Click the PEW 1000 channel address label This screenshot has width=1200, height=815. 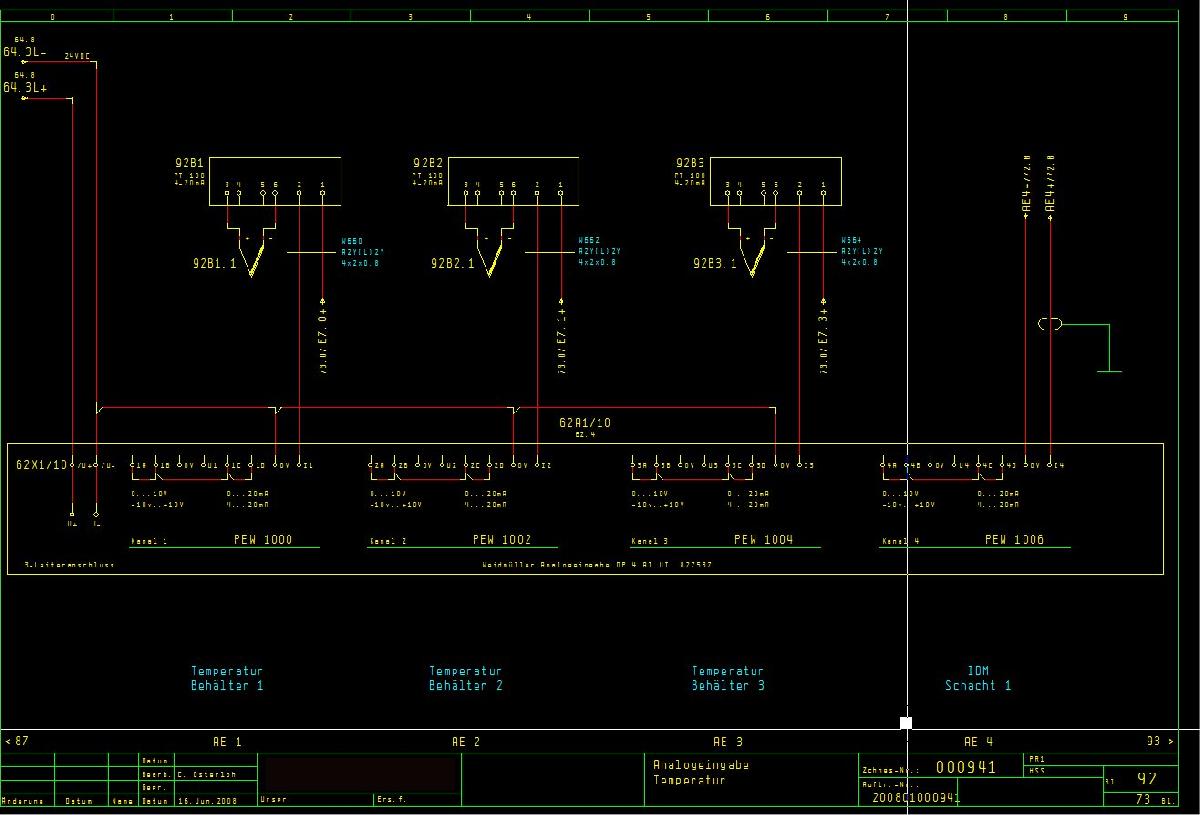[263, 540]
